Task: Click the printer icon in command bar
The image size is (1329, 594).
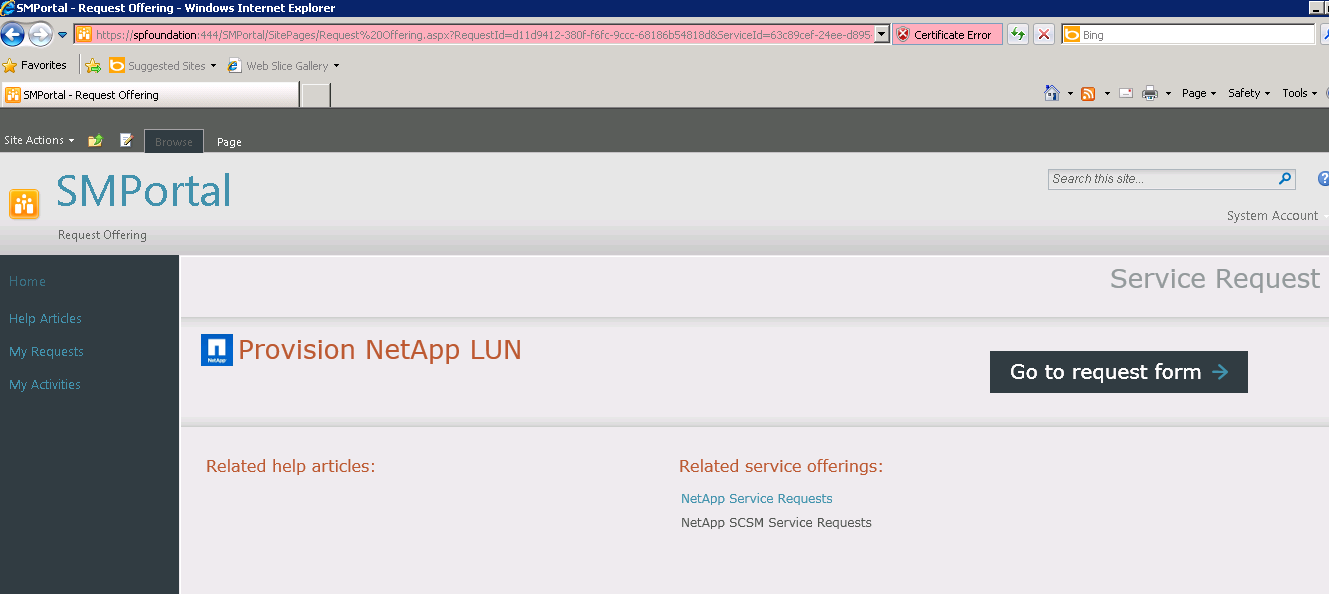Action: [x=1150, y=93]
